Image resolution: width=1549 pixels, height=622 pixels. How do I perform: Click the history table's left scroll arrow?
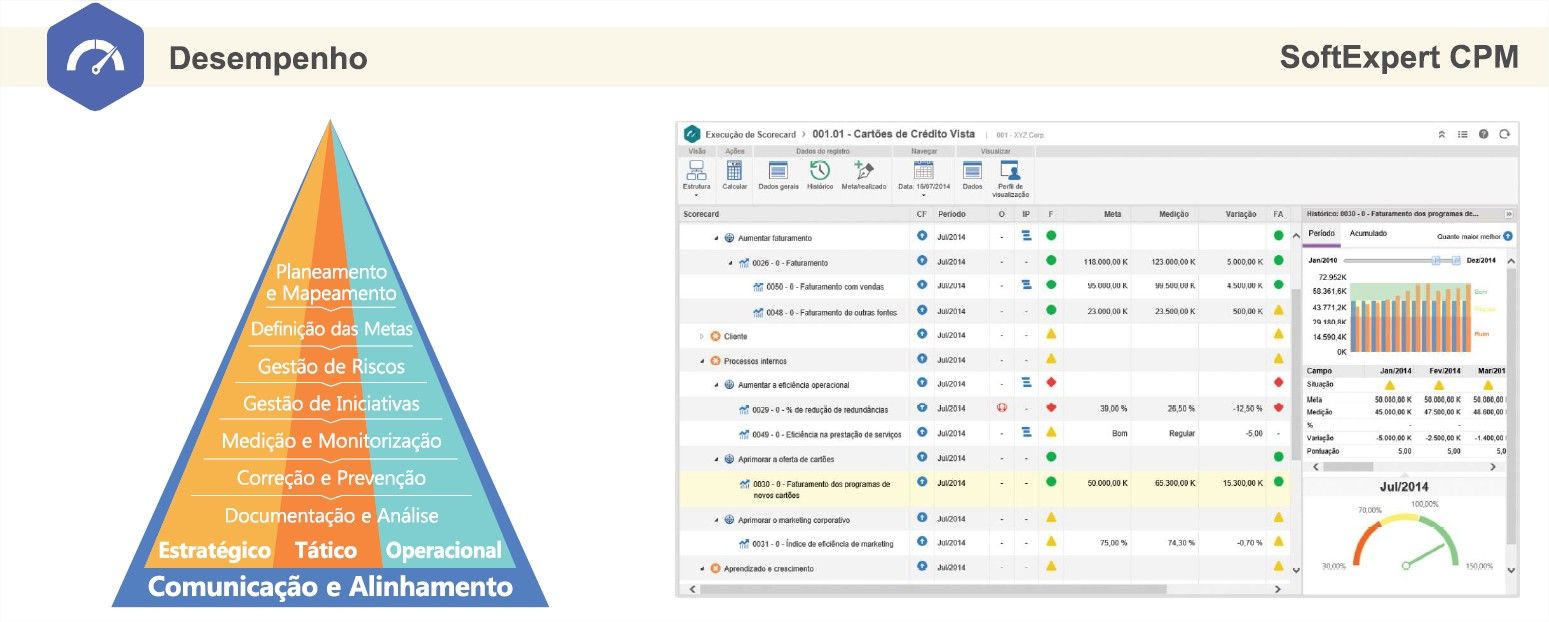coord(1315,466)
